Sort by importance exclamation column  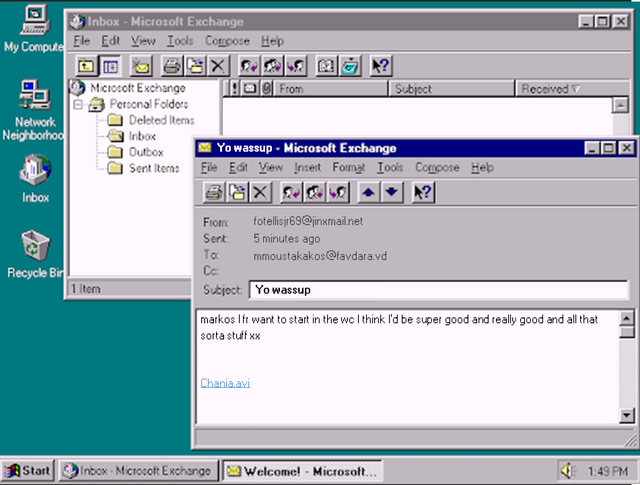coord(234,89)
